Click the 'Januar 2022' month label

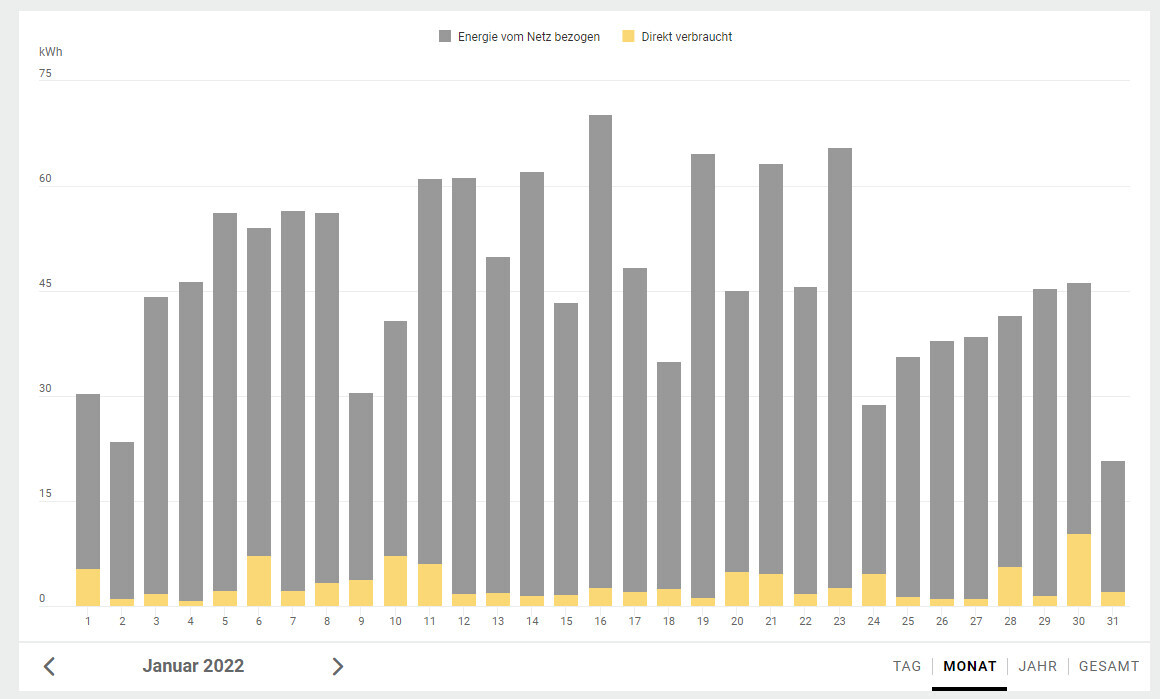193,666
